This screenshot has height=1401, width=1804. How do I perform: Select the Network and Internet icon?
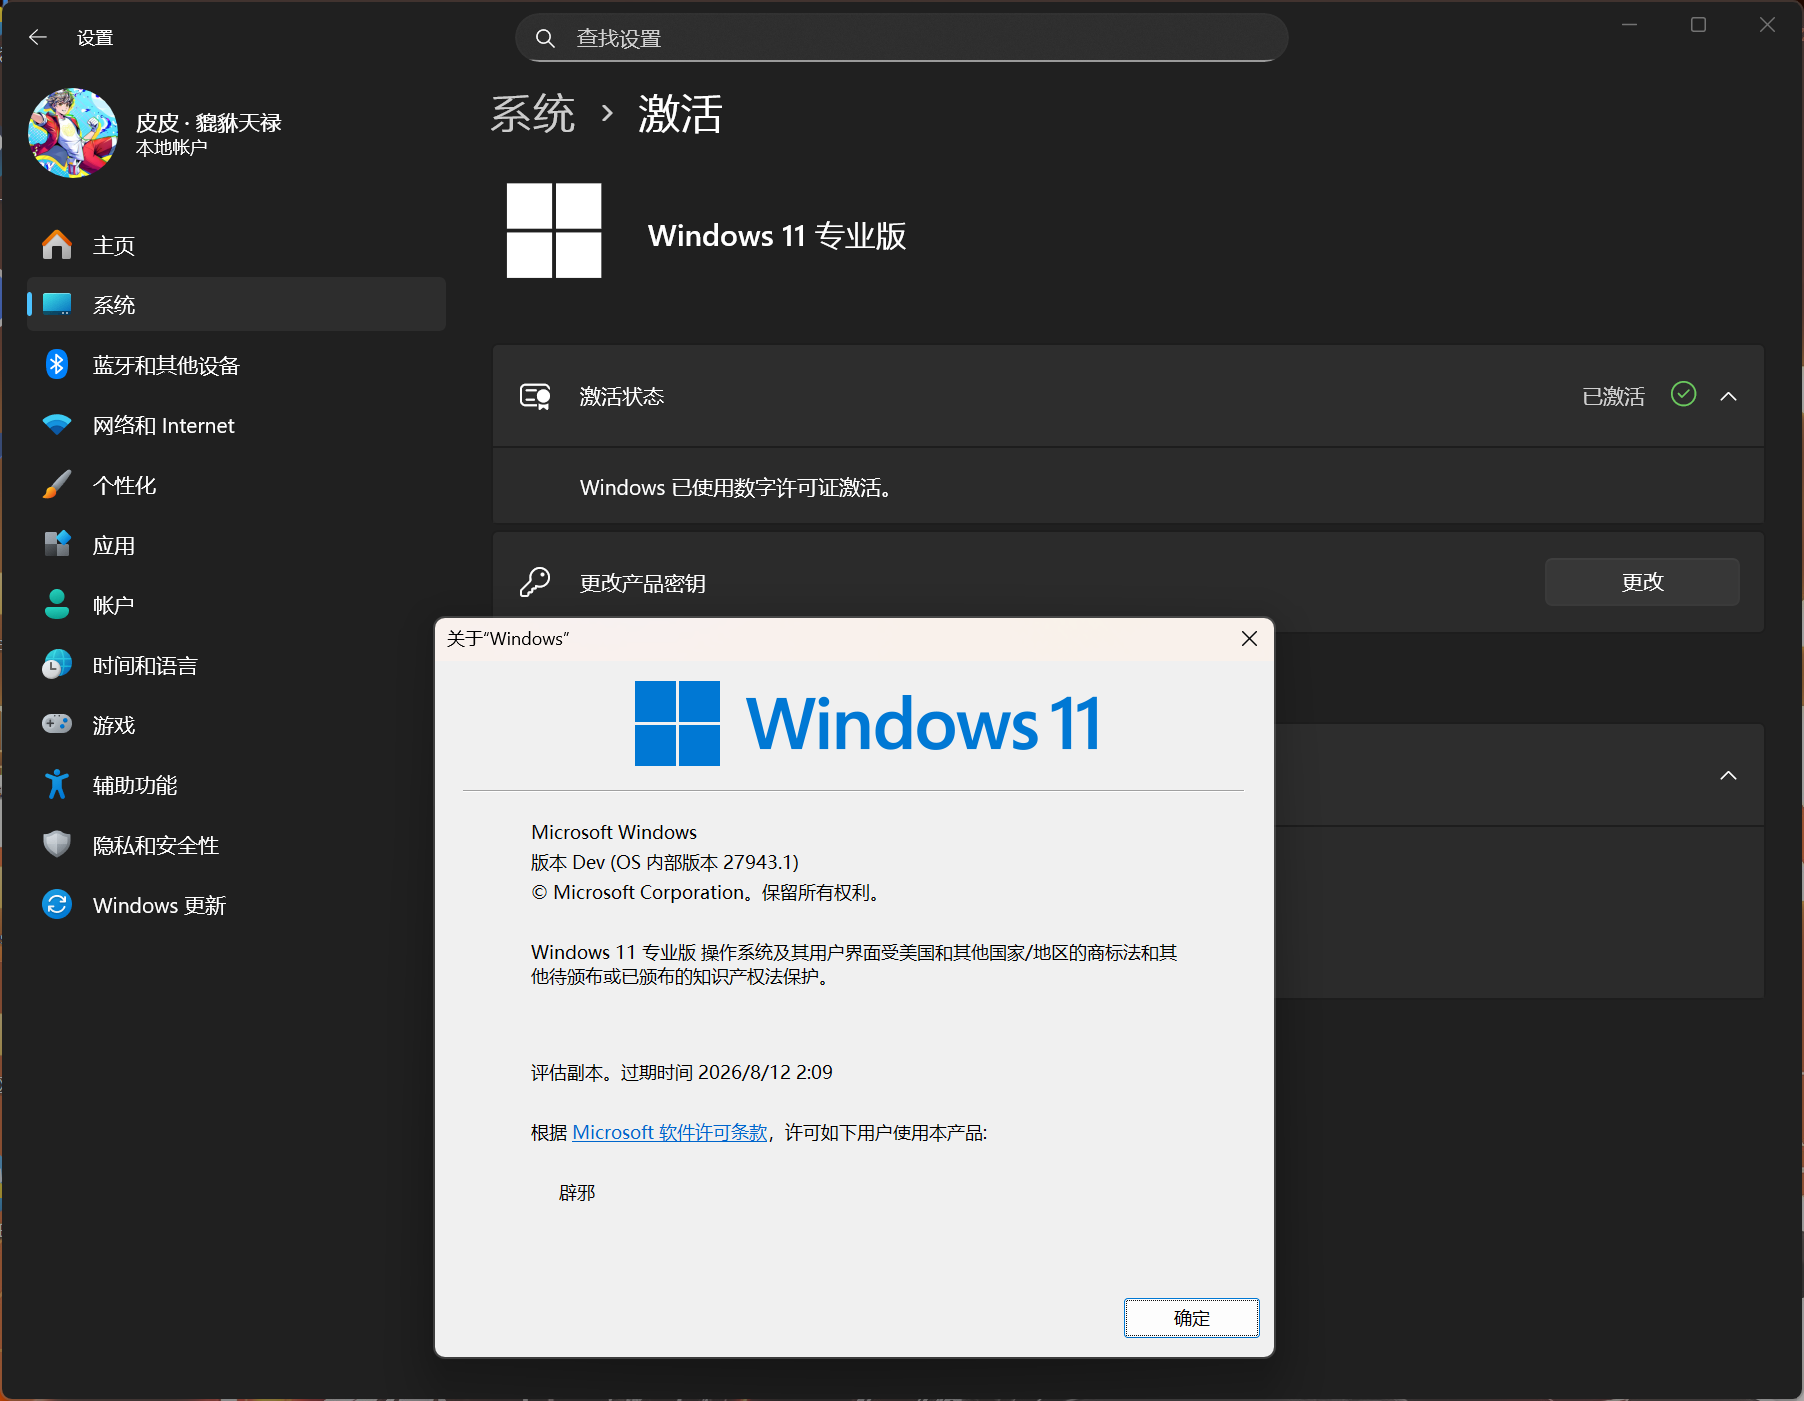57,425
